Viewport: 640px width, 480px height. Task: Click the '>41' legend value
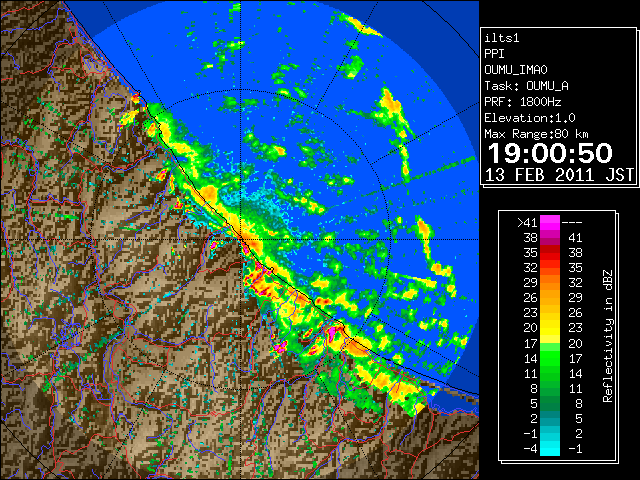[527, 223]
